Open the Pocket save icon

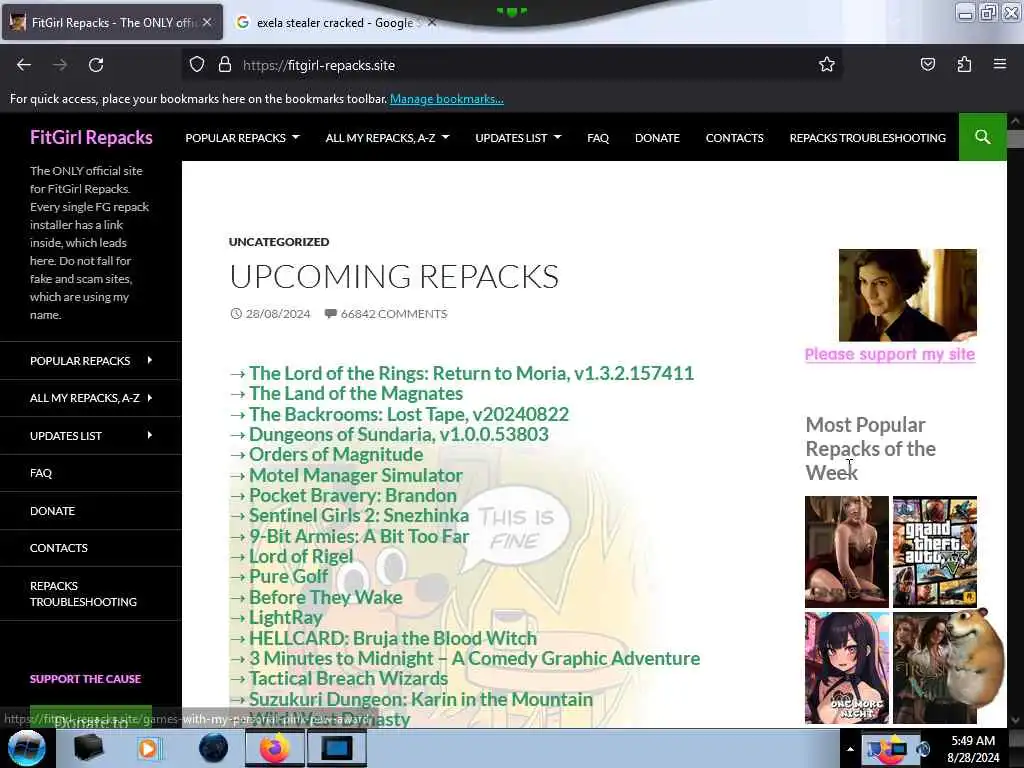point(927,64)
